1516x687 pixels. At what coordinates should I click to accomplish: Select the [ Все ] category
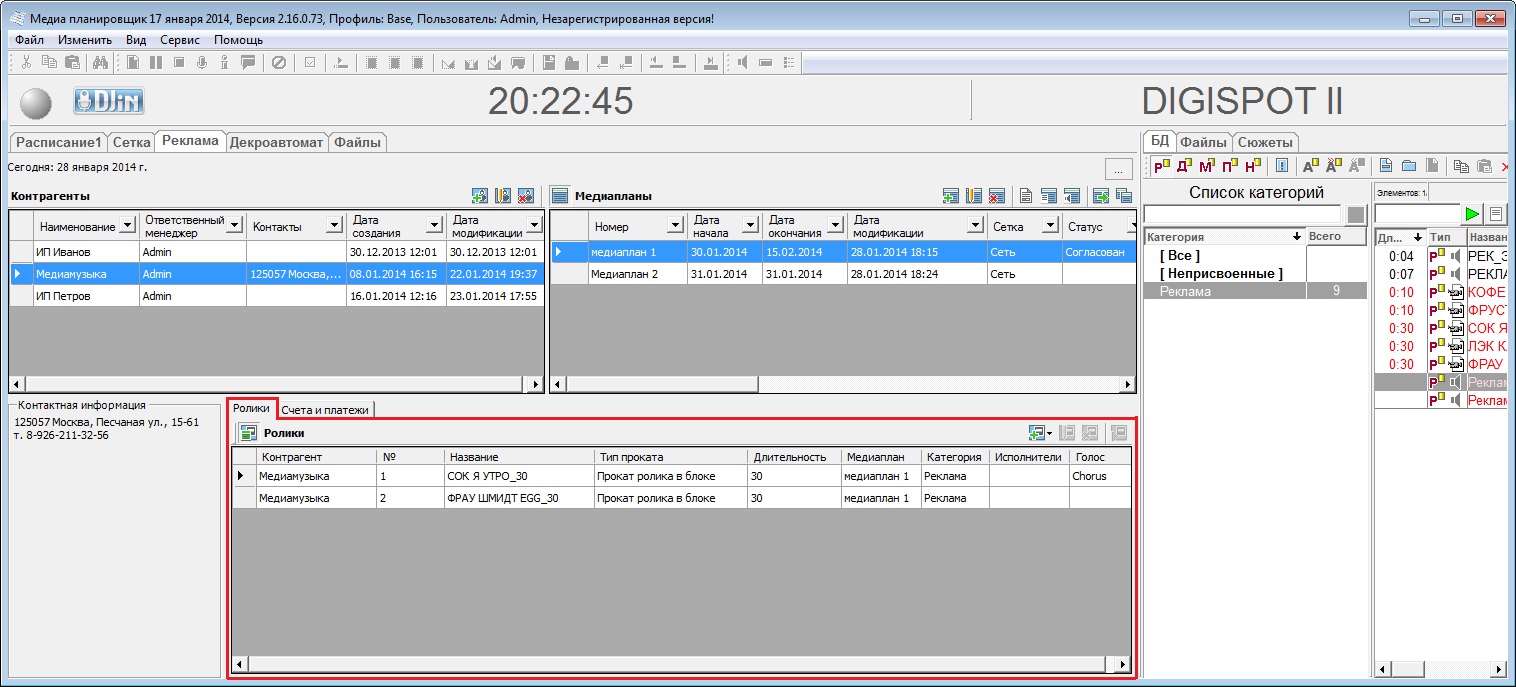[x=1180, y=255]
